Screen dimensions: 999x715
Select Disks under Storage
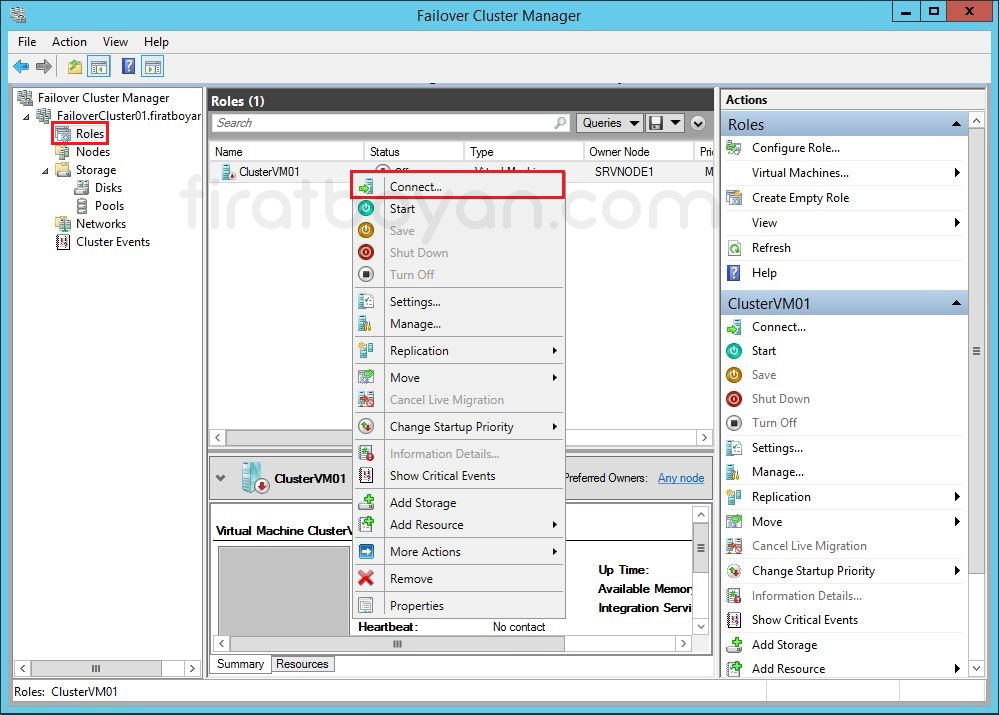pyautogui.click(x=108, y=188)
